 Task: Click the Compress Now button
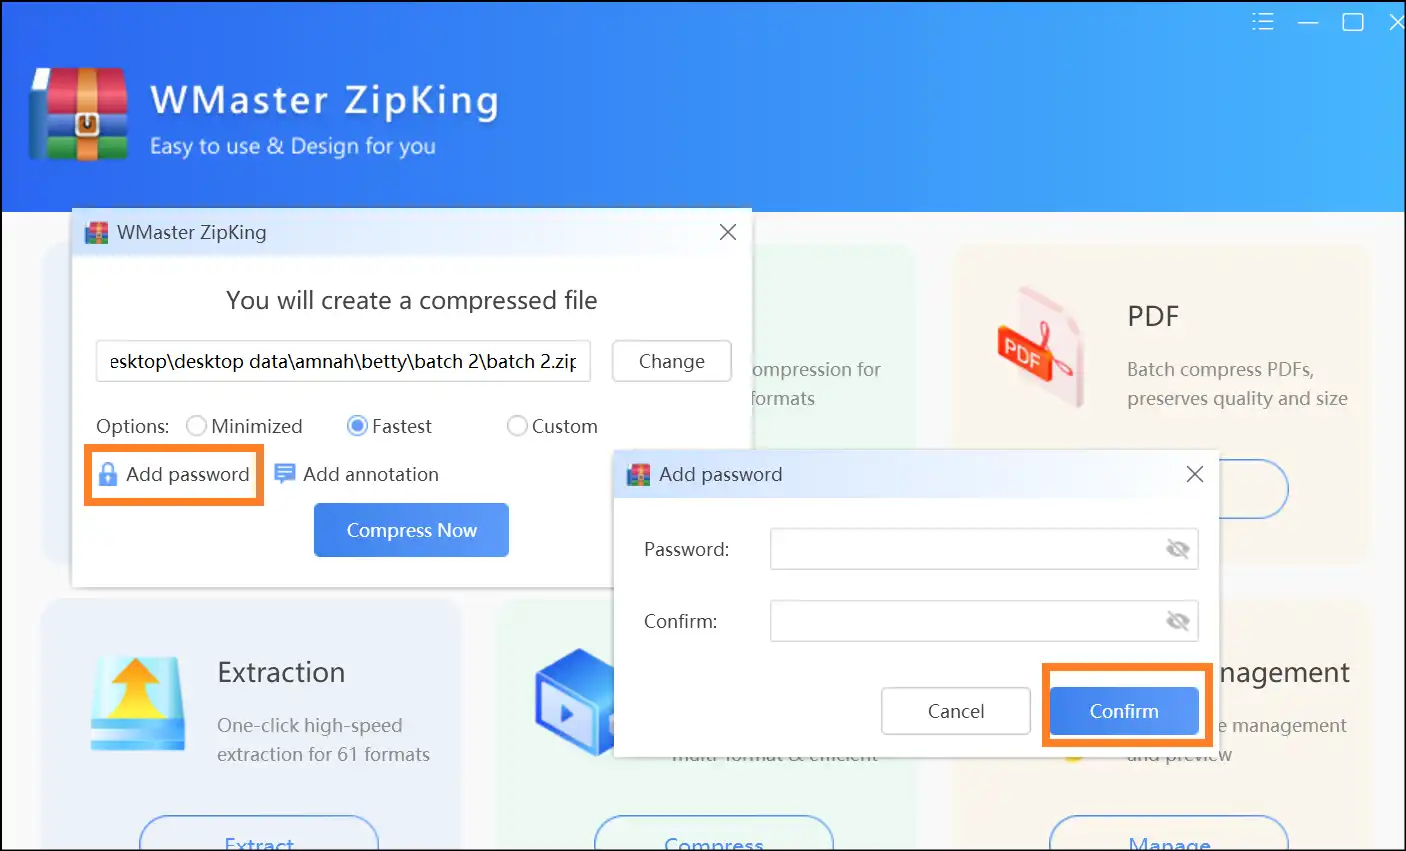(x=411, y=530)
